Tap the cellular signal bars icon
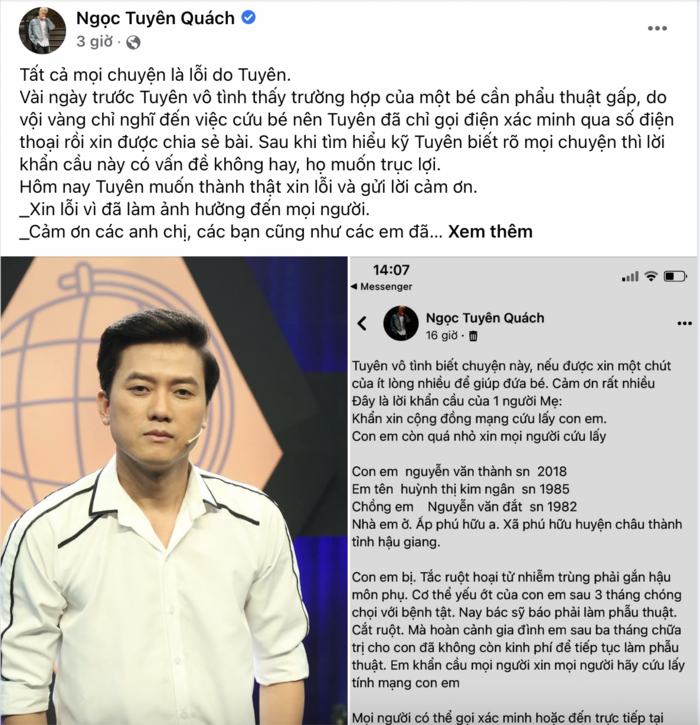 pyautogui.click(x=630, y=276)
